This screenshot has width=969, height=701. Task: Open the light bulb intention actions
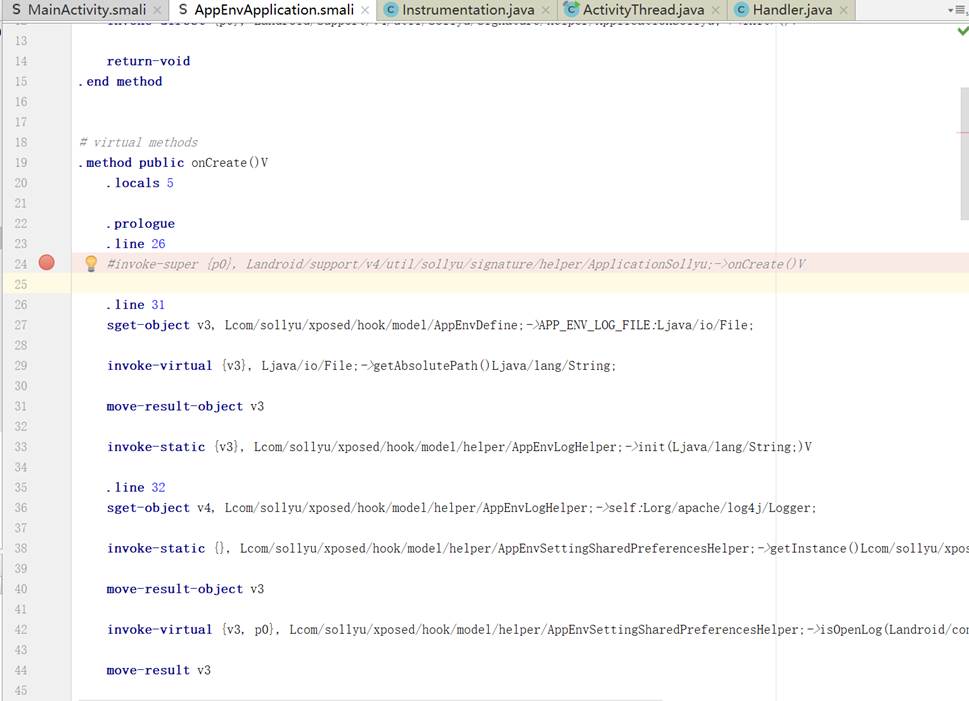coord(91,264)
